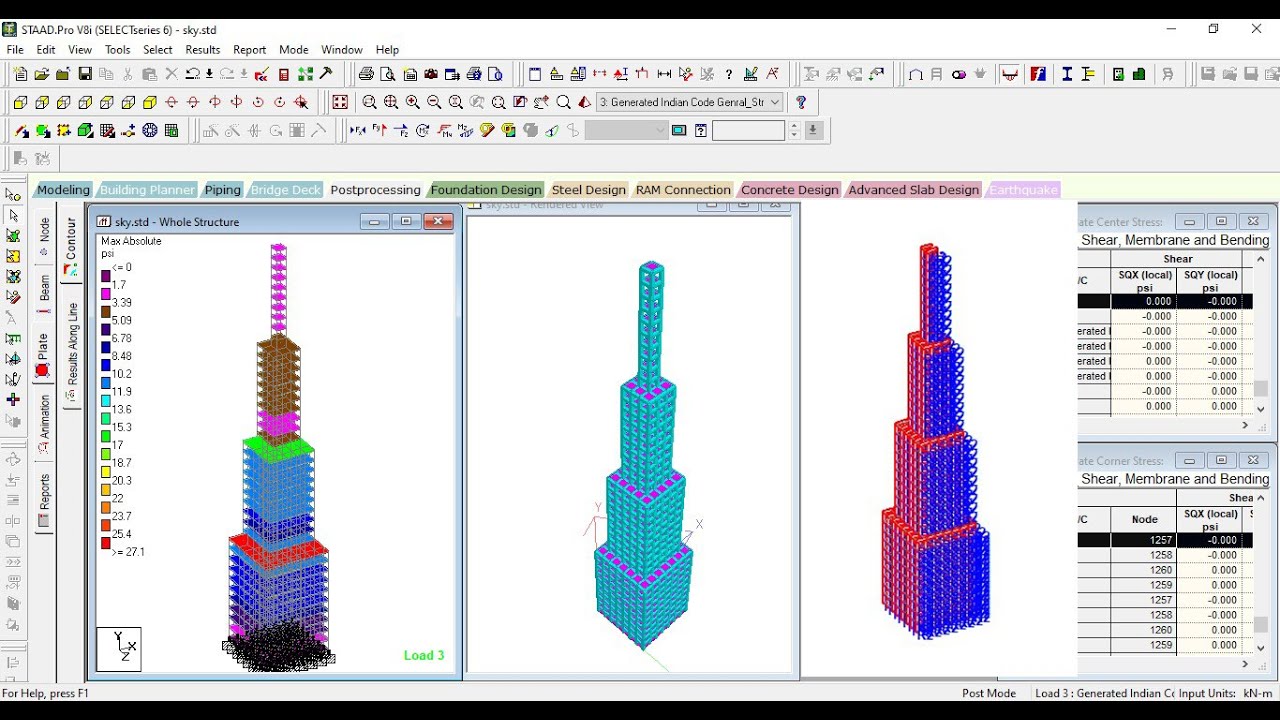Open the Report menu
This screenshot has width=1280, height=720.
point(250,49)
